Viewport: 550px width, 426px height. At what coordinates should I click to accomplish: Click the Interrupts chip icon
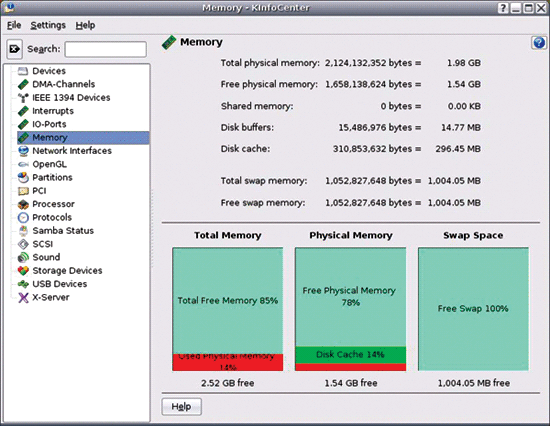[x=23, y=111]
